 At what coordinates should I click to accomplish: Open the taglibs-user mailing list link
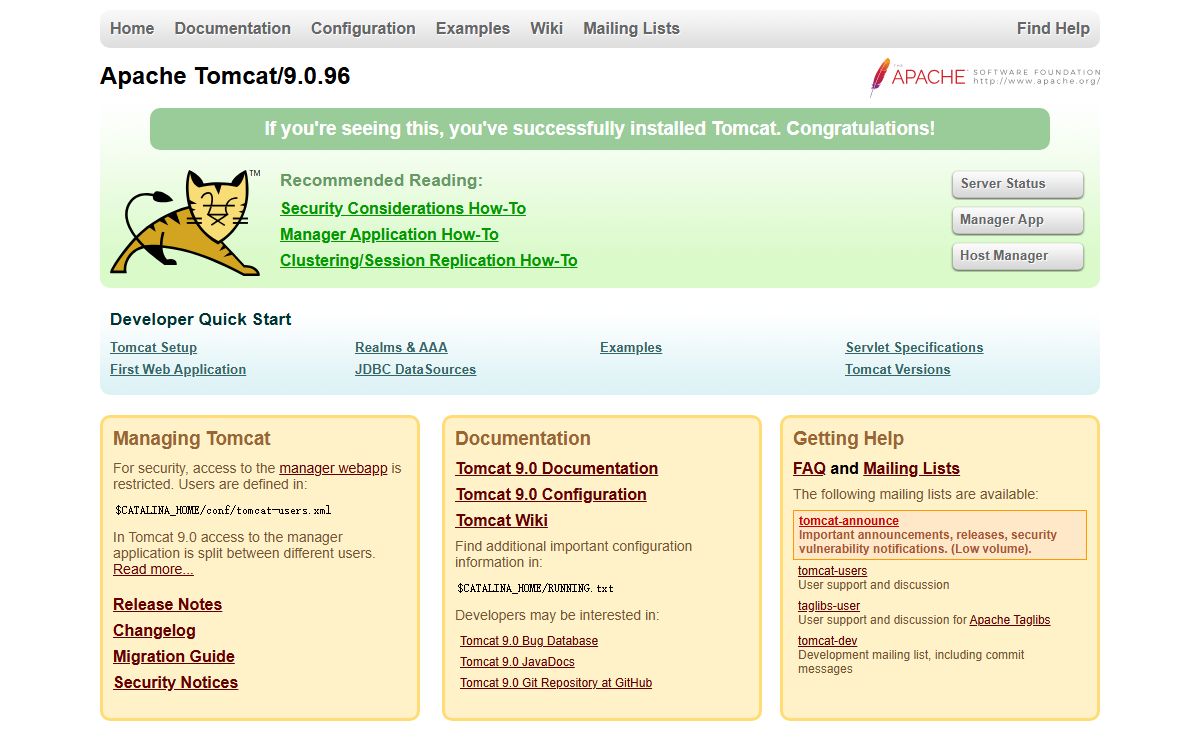click(829, 606)
